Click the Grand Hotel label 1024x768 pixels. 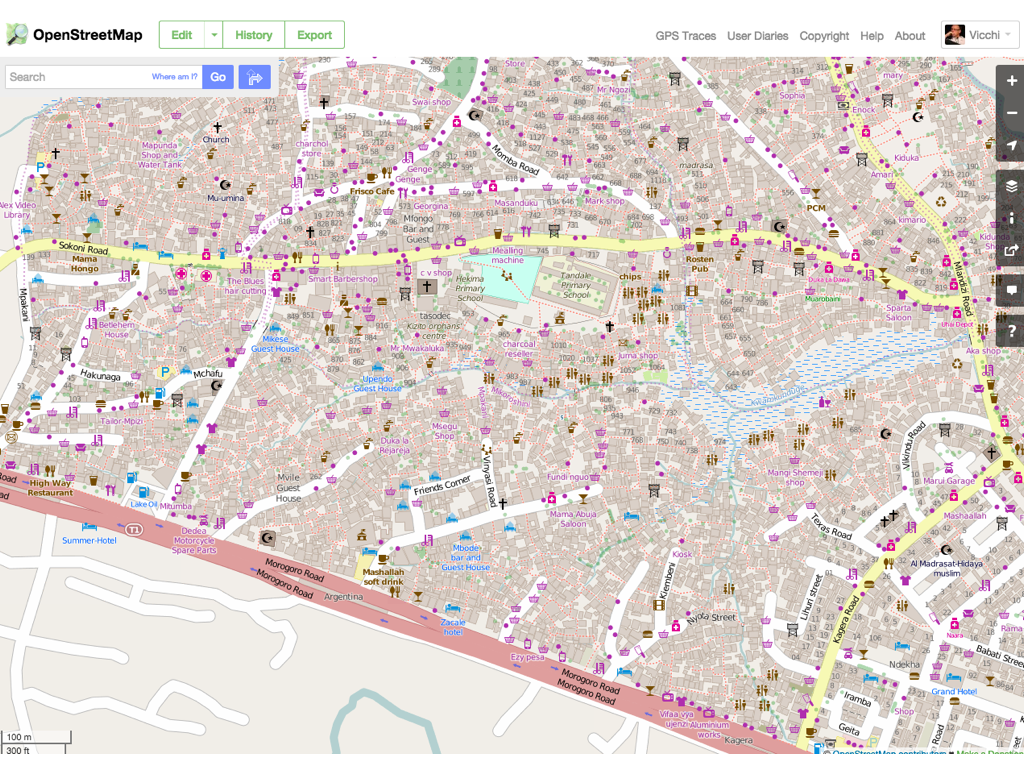tap(954, 691)
